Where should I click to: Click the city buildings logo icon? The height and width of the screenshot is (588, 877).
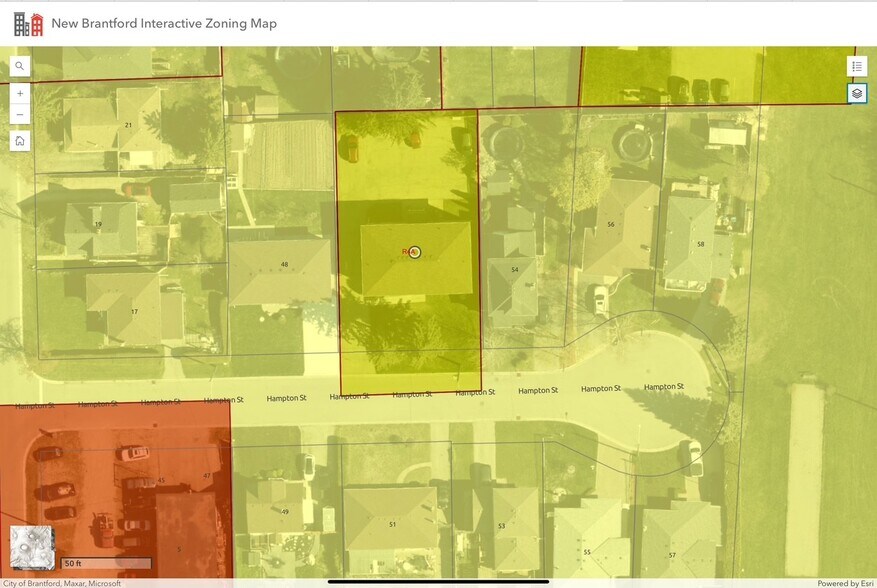pos(28,23)
